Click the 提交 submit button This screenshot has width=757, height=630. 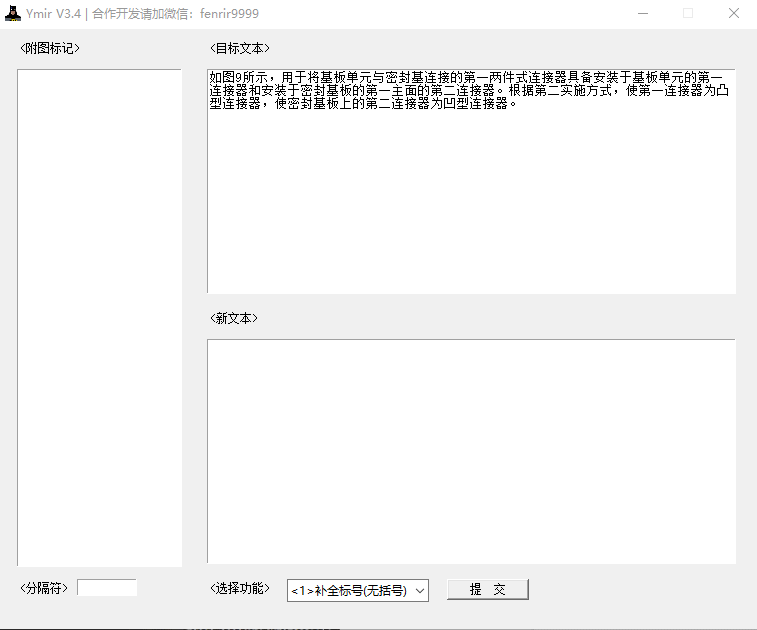click(x=487, y=590)
